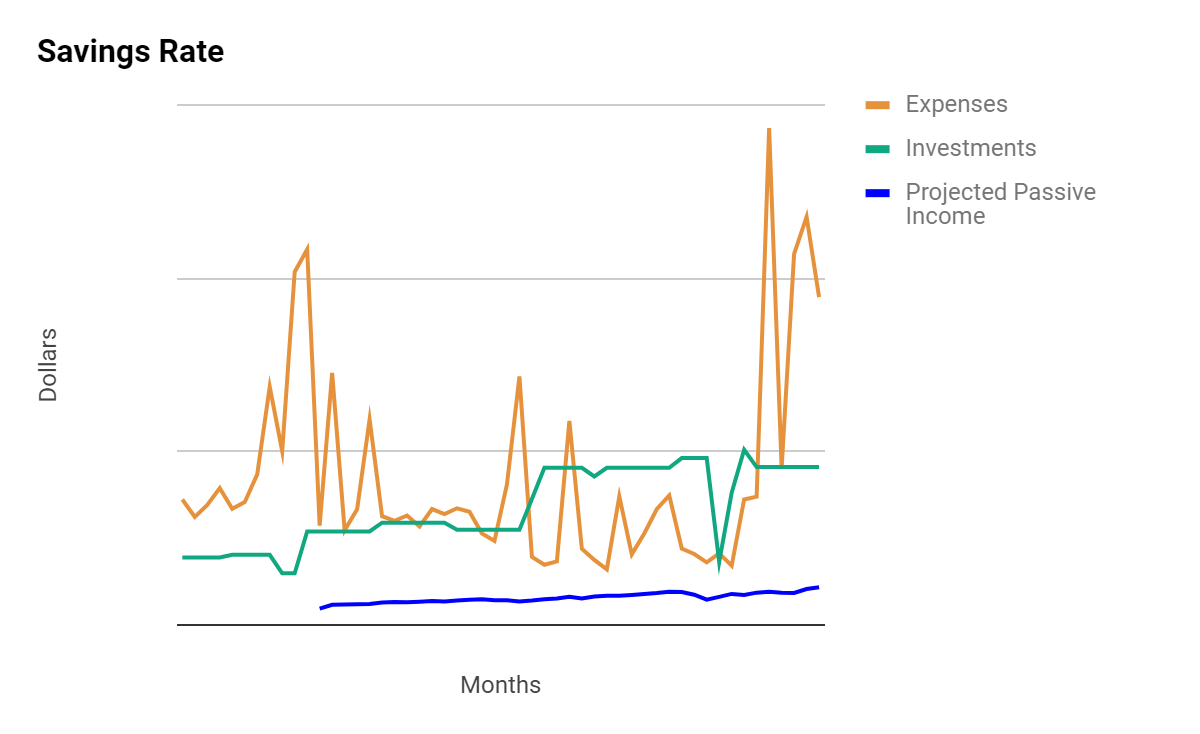
Task: Click the black baseline axis of chart
Action: [501, 625]
